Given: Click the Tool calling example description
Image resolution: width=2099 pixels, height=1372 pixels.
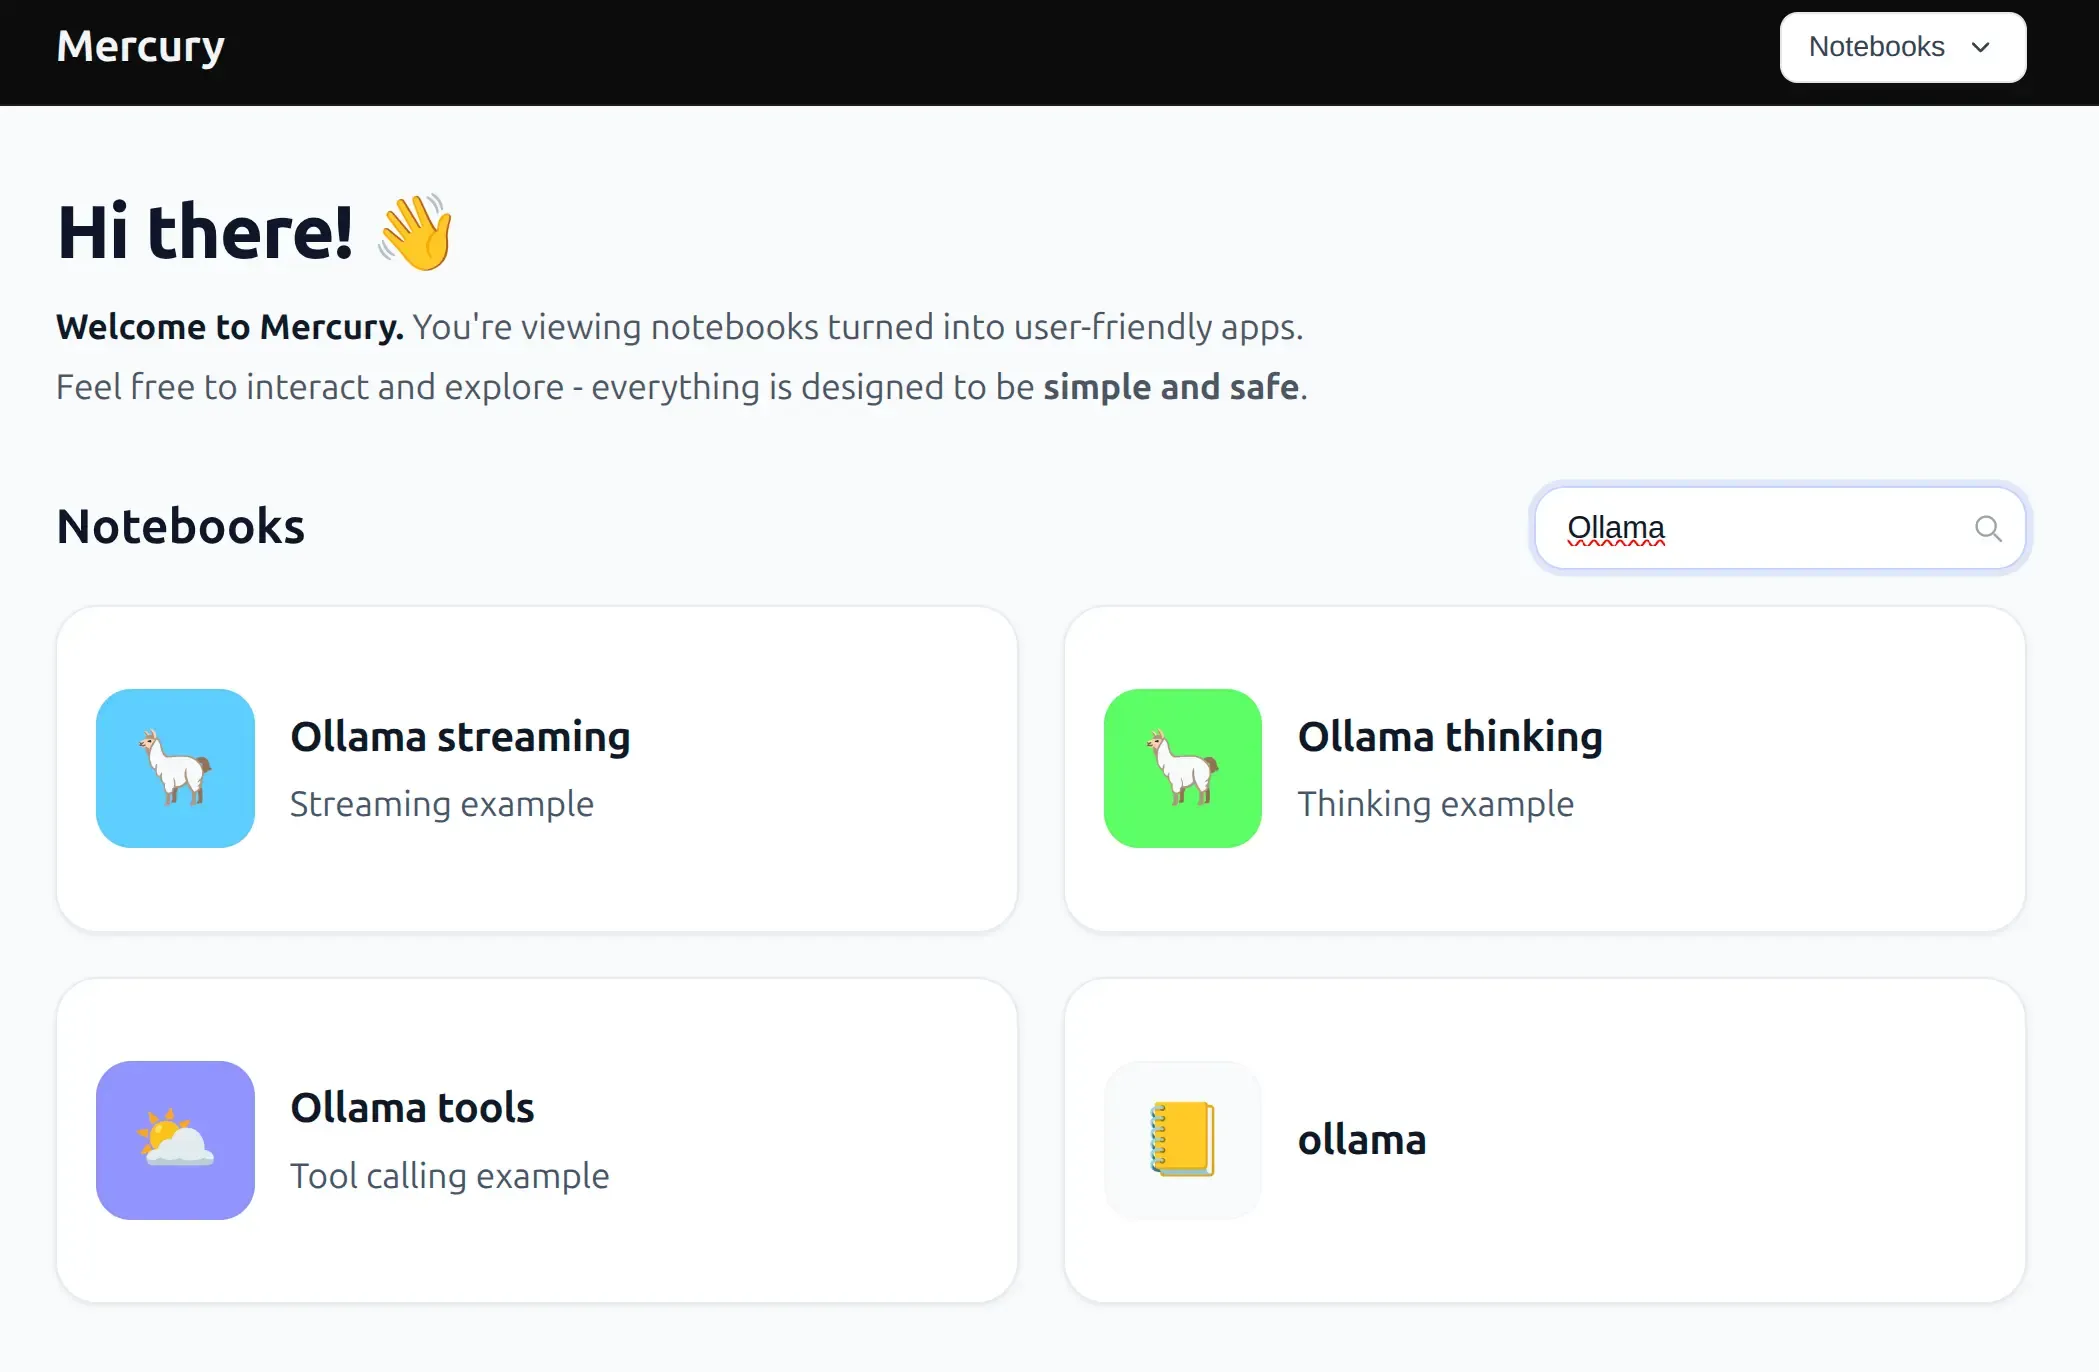Looking at the screenshot, I should [x=449, y=1176].
